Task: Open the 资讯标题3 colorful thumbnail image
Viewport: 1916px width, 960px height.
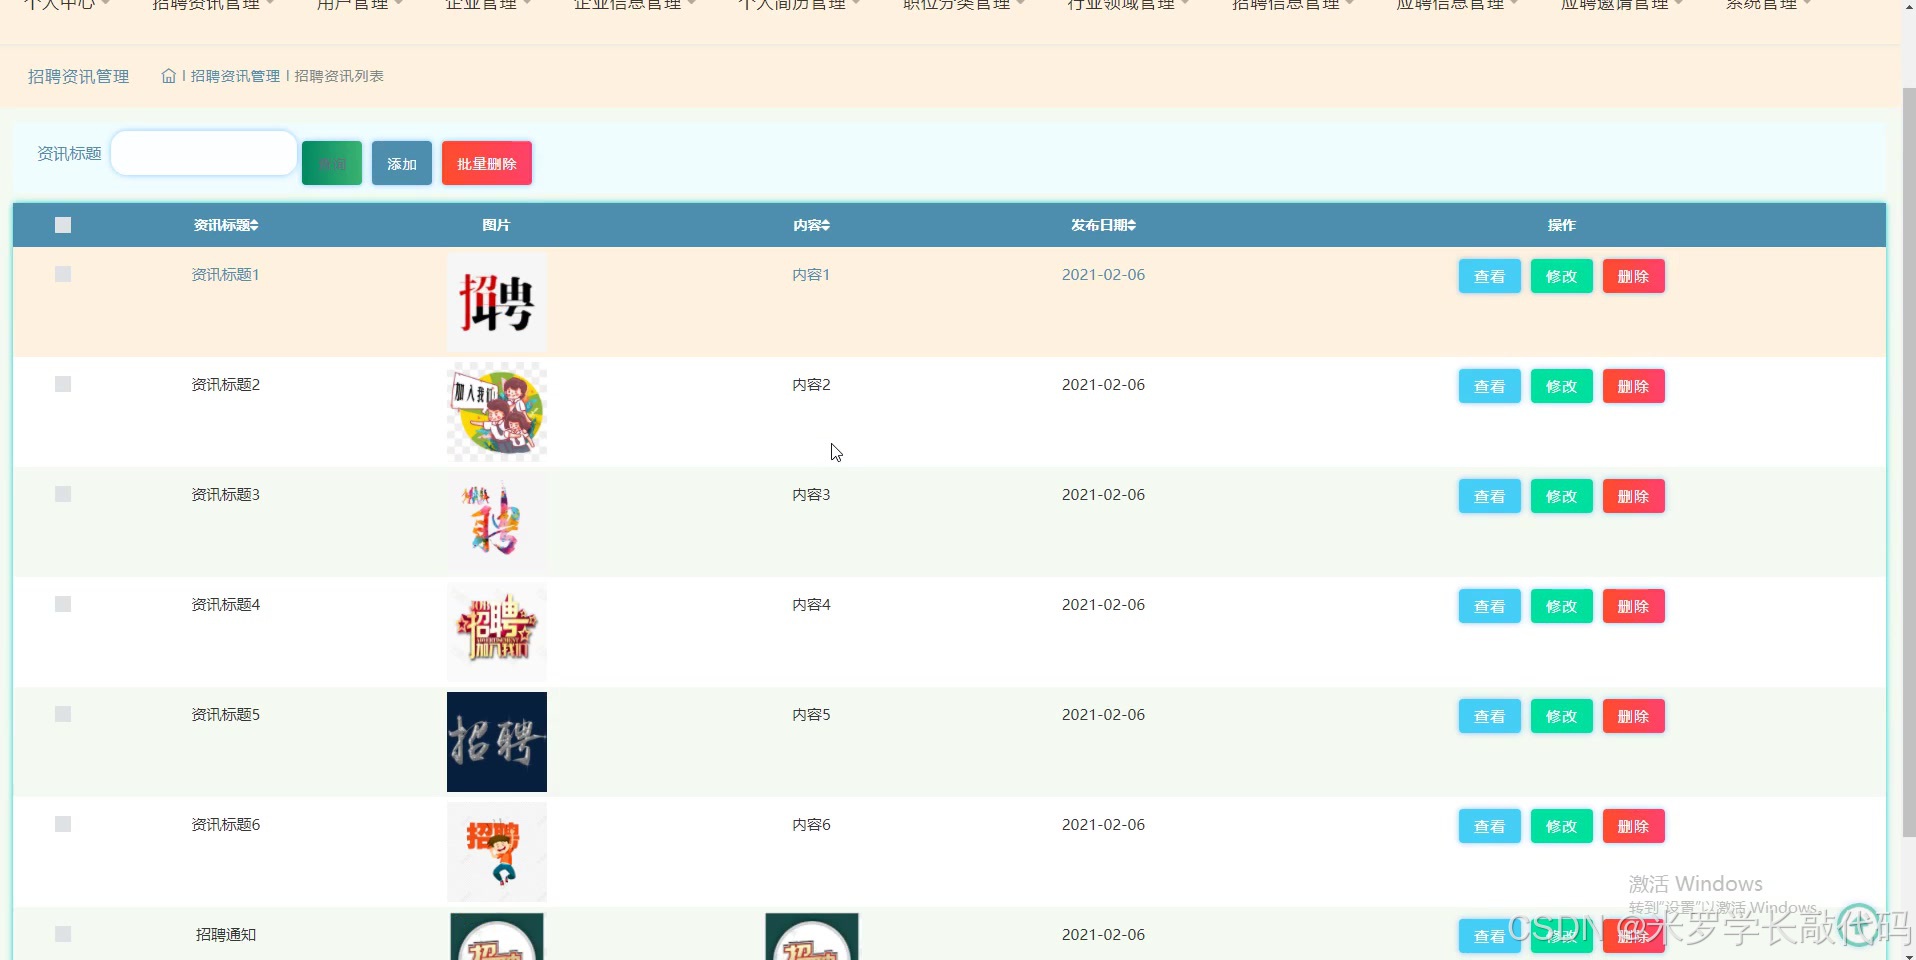Action: 497,522
